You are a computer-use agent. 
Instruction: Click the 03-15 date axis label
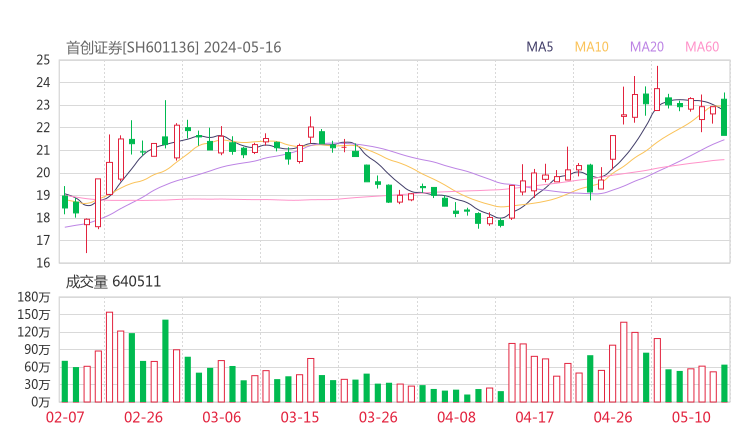pos(300,417)
